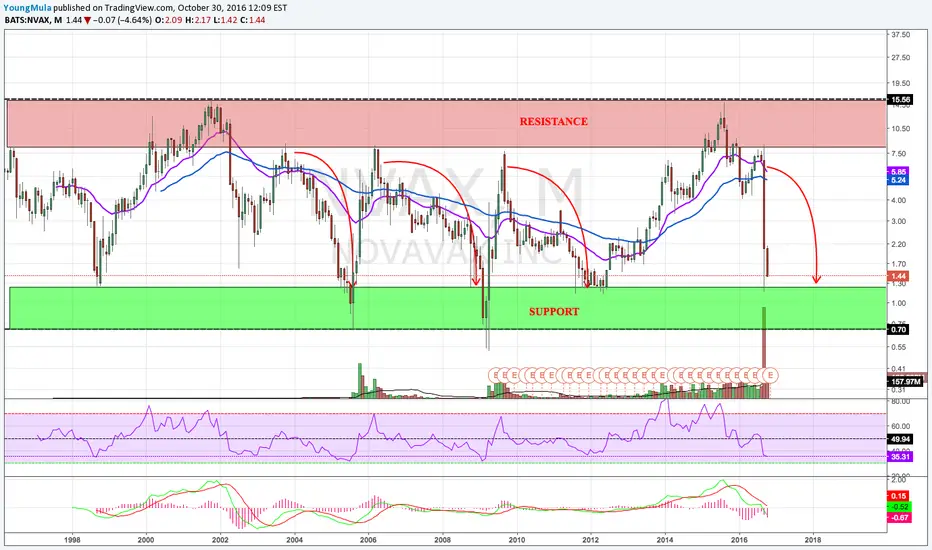Screen dimensions: 932x550
Task: Click the rightmost earnings E marker
Action: click(771, 375)
